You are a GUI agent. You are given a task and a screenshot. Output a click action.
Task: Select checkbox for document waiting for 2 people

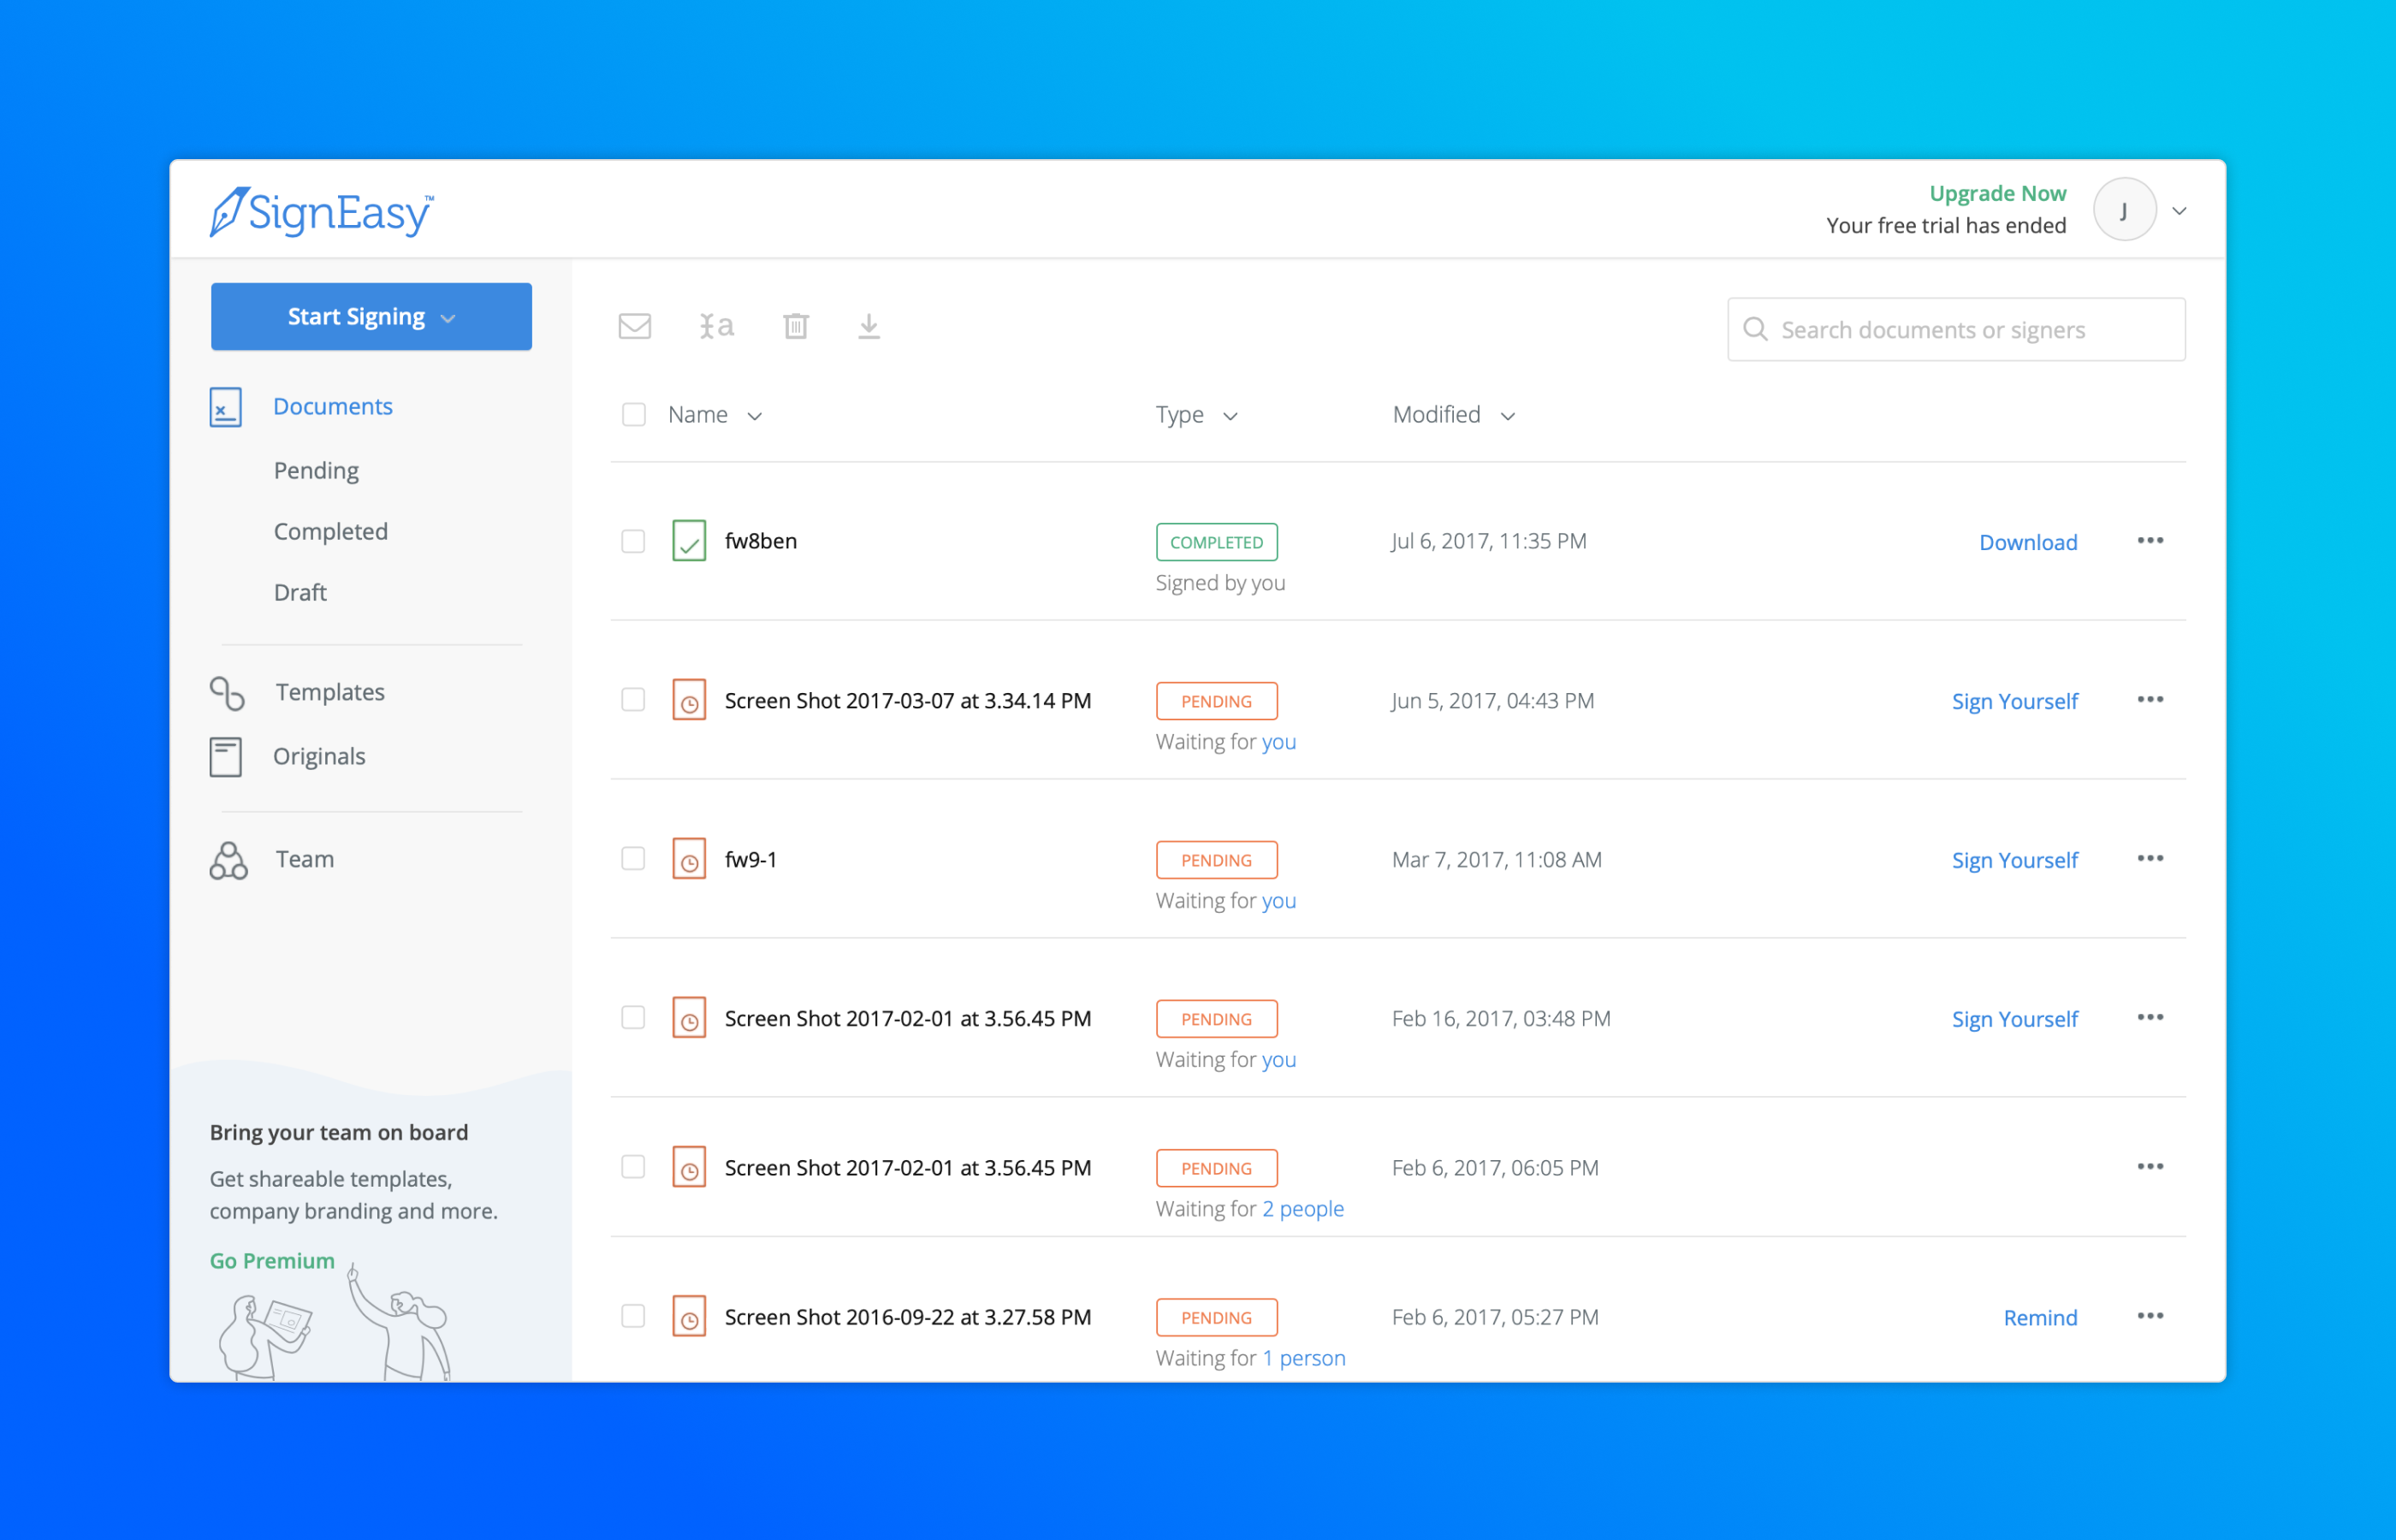click(633, 1166)
